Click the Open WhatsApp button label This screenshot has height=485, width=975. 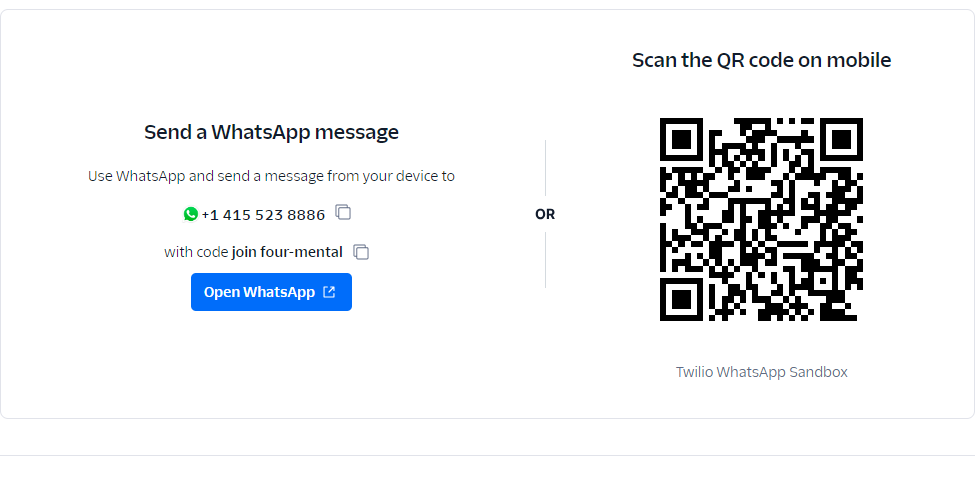(259, 292)
